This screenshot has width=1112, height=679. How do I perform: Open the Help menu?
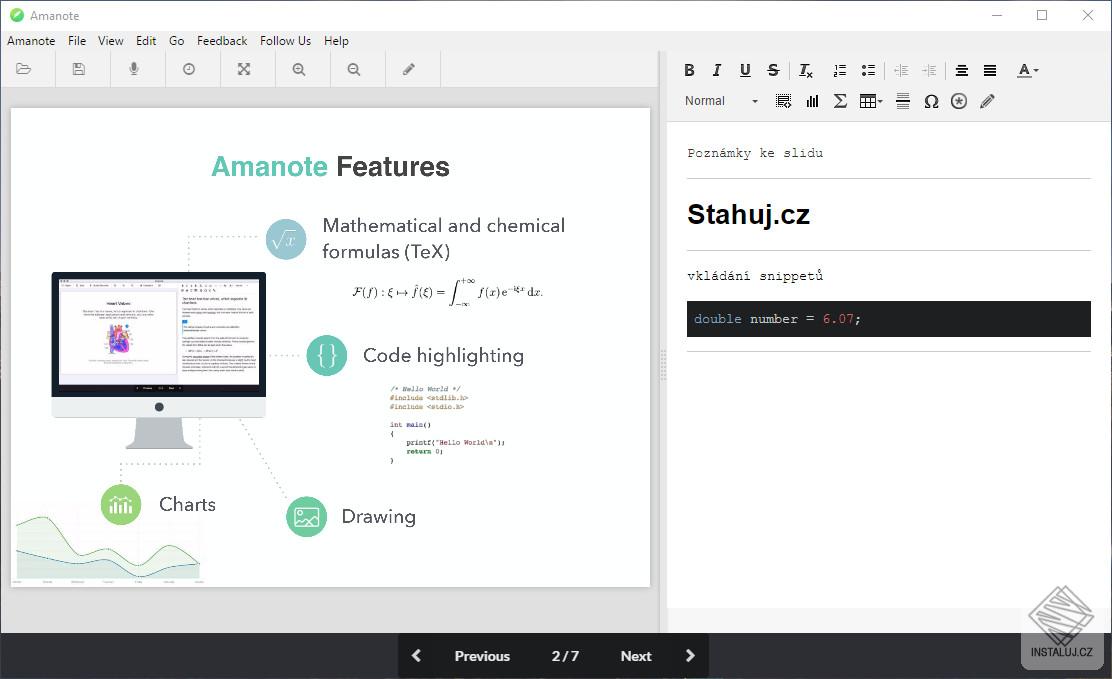tap(336, 40)
